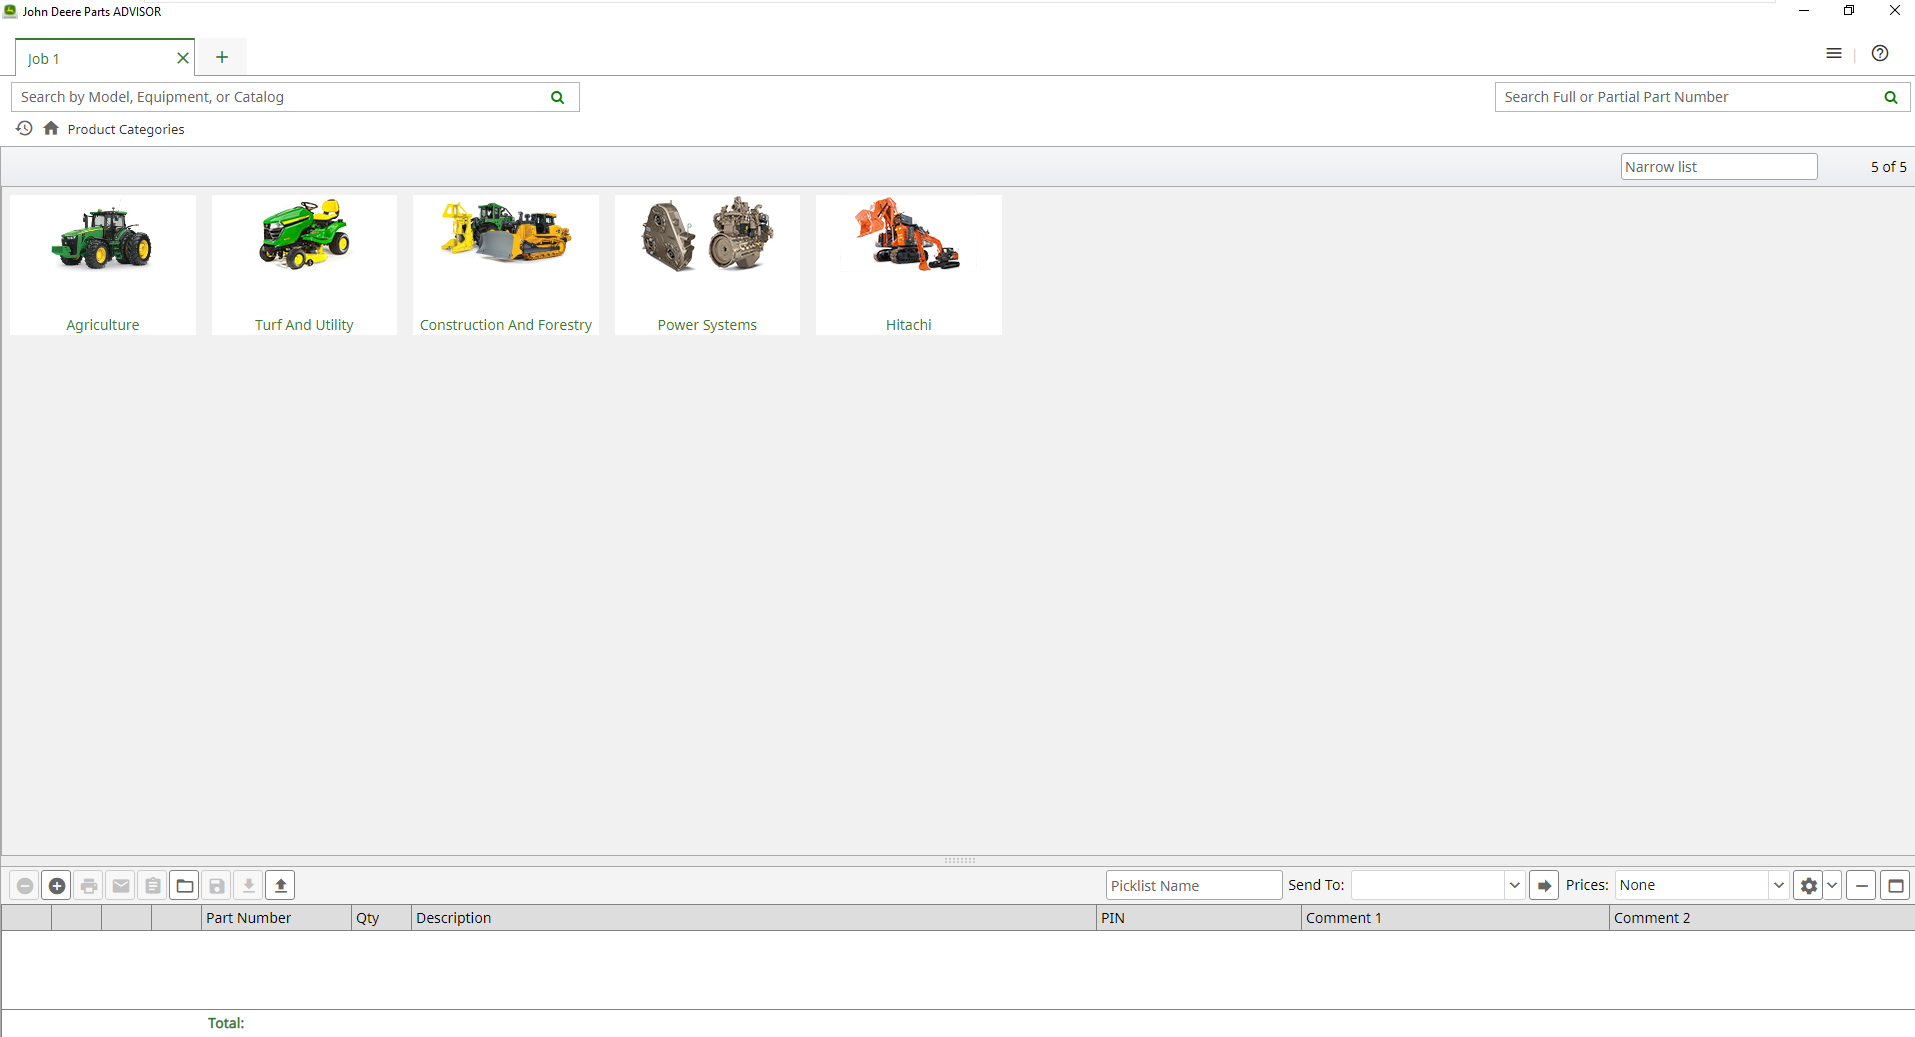
Task: Click the Qty column header
Action: pyautogui.click(x=381, y=918)
